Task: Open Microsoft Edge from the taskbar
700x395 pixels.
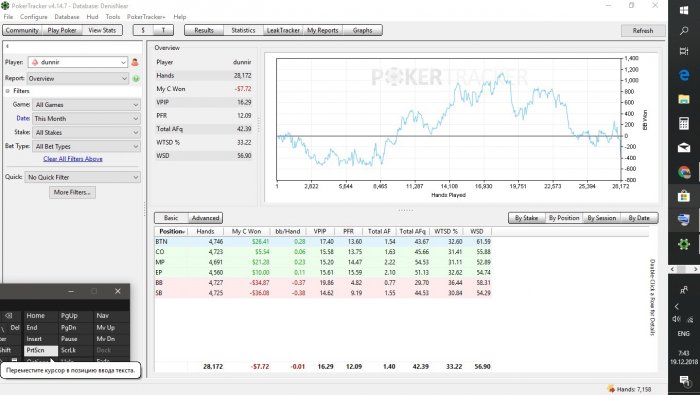Action: (684, 75)
